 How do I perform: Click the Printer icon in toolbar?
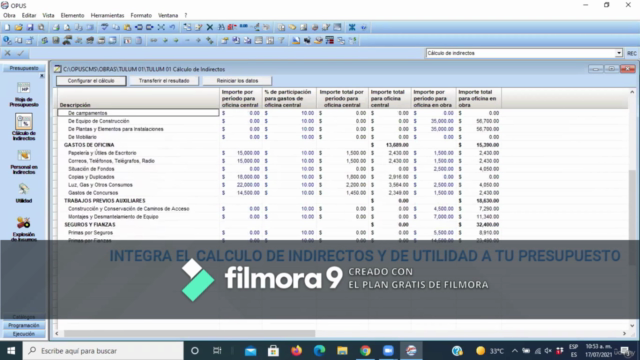tap(56, 27)
